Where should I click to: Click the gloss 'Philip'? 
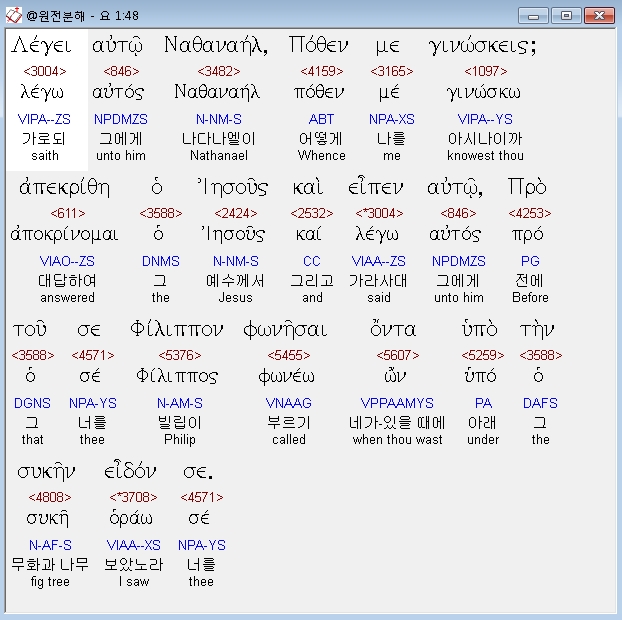[180, 440]
